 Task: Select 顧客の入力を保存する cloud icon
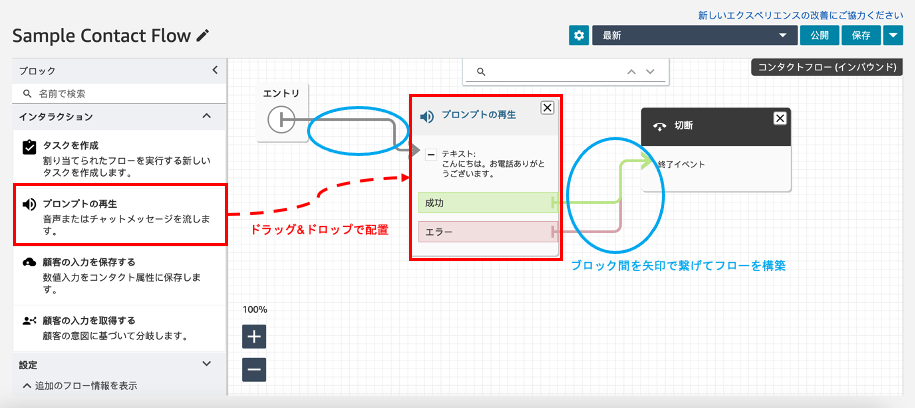[29, 263]
